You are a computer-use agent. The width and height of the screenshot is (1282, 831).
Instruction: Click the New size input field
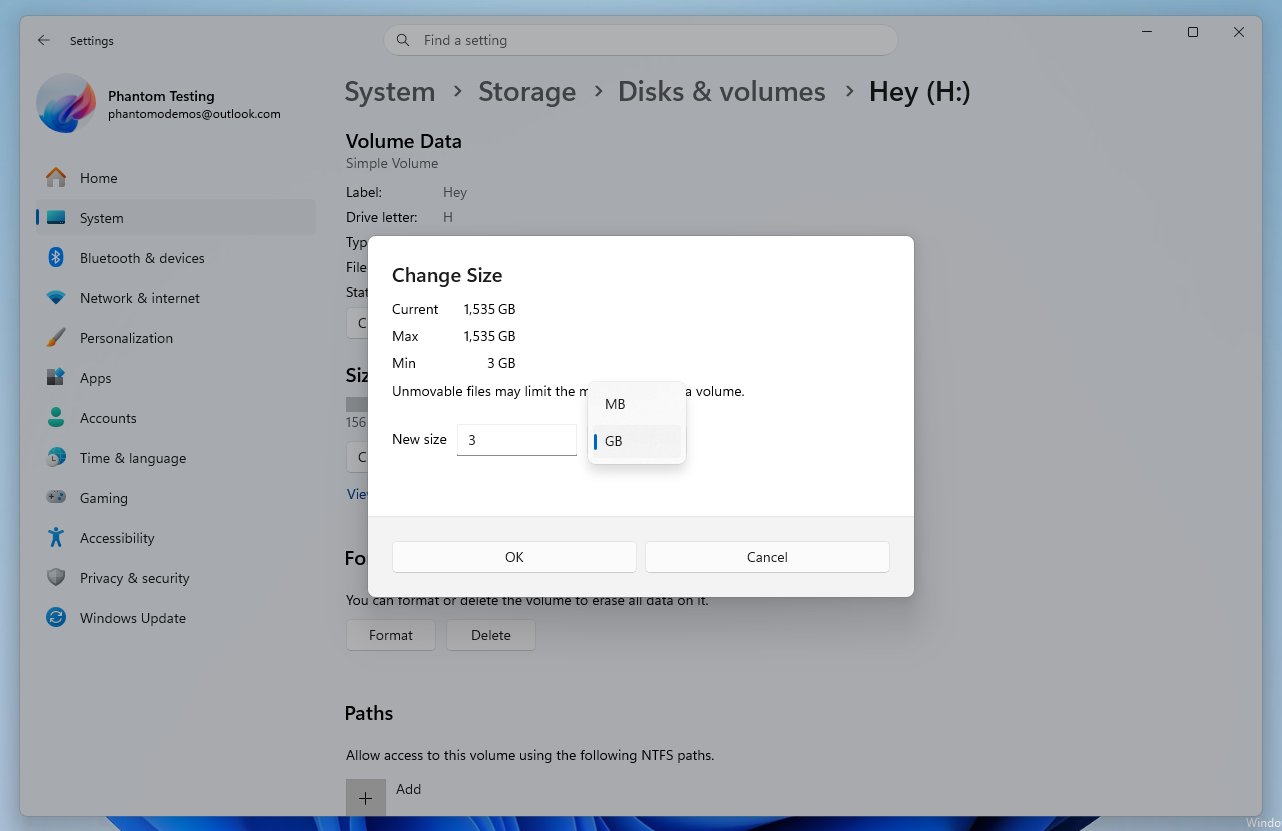(516, 440)
